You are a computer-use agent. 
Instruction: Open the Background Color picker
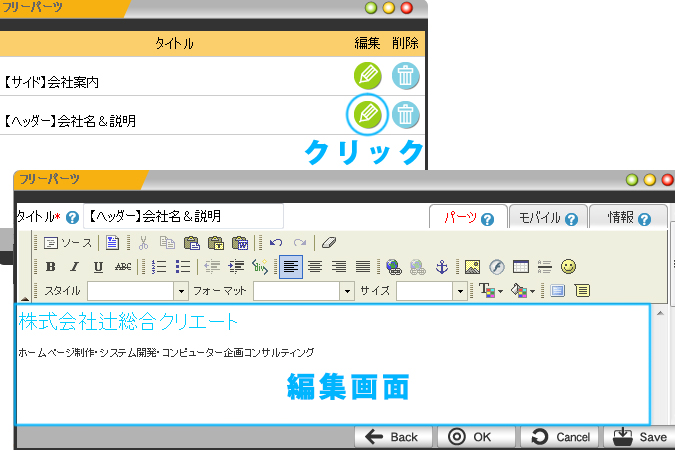point(523,291)
